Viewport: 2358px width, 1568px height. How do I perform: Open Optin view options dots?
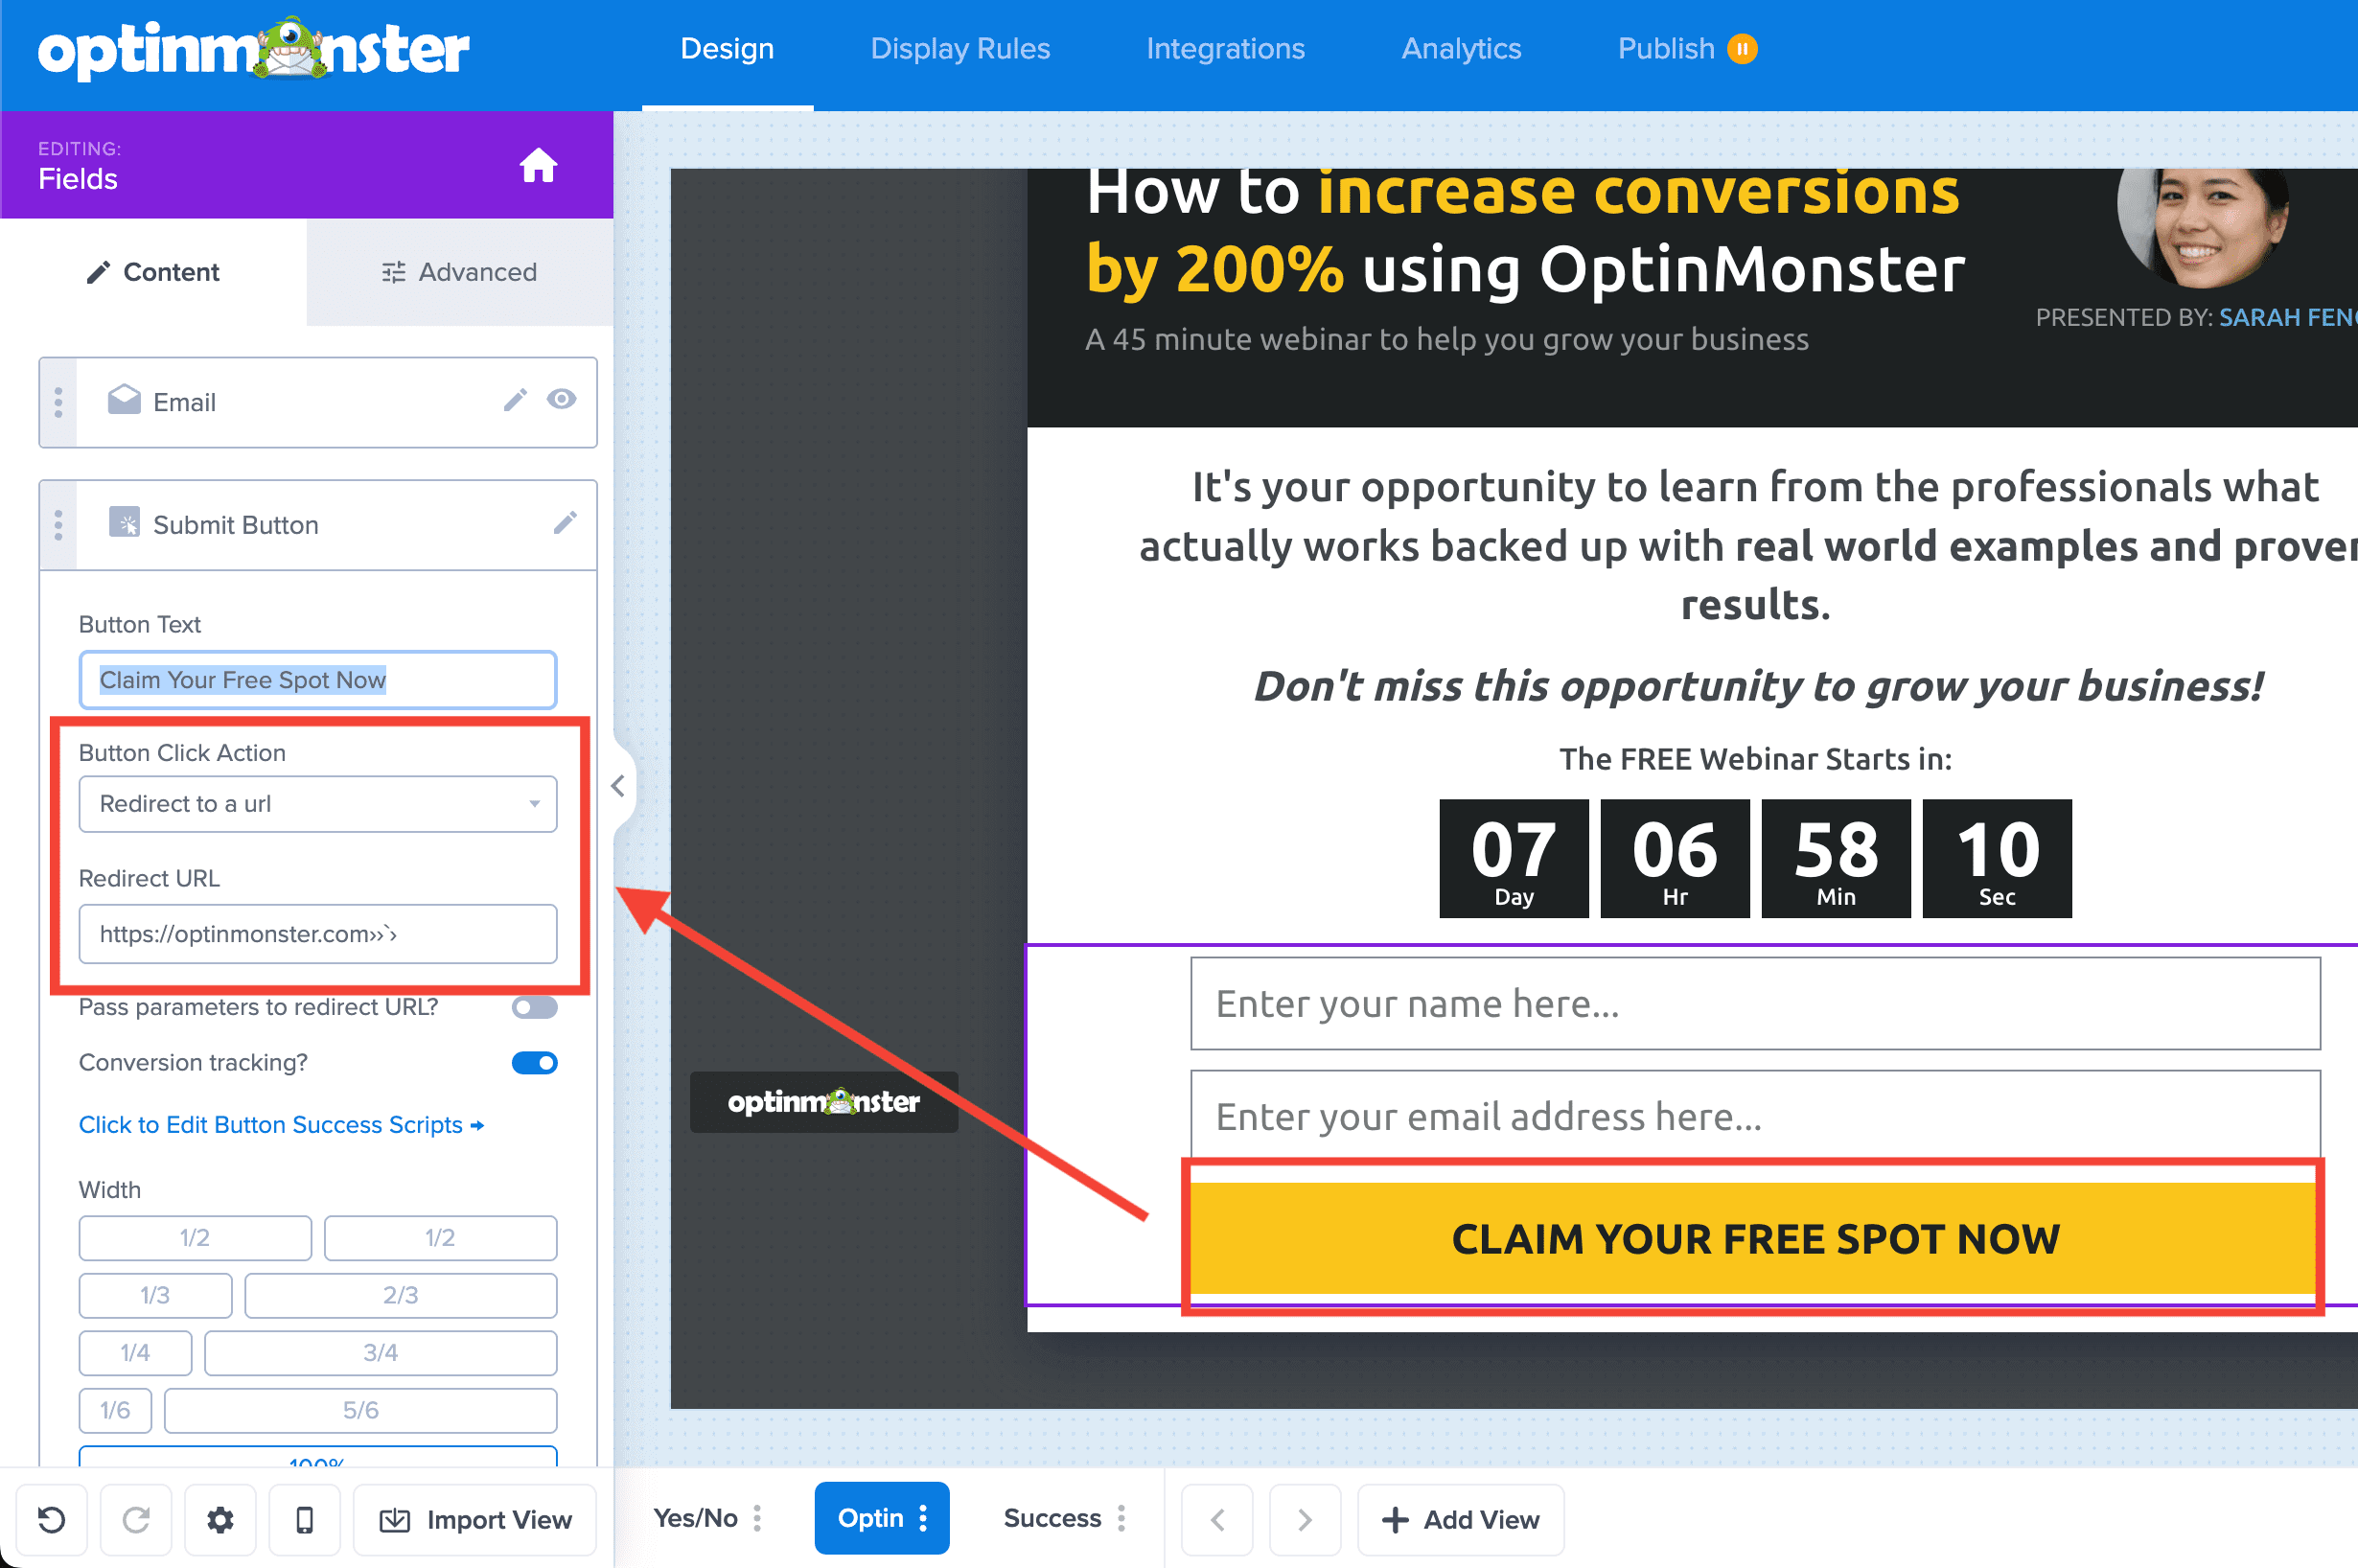point(923,1518)
